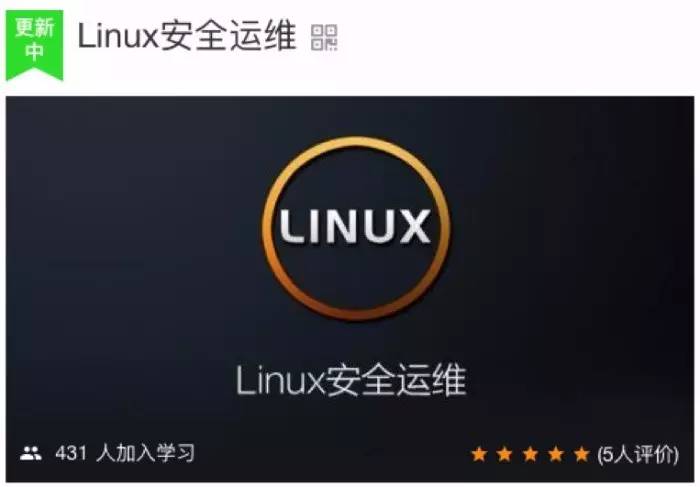Open the (5人评价) reviews link

pyautogui.click(x=638, y=454)
